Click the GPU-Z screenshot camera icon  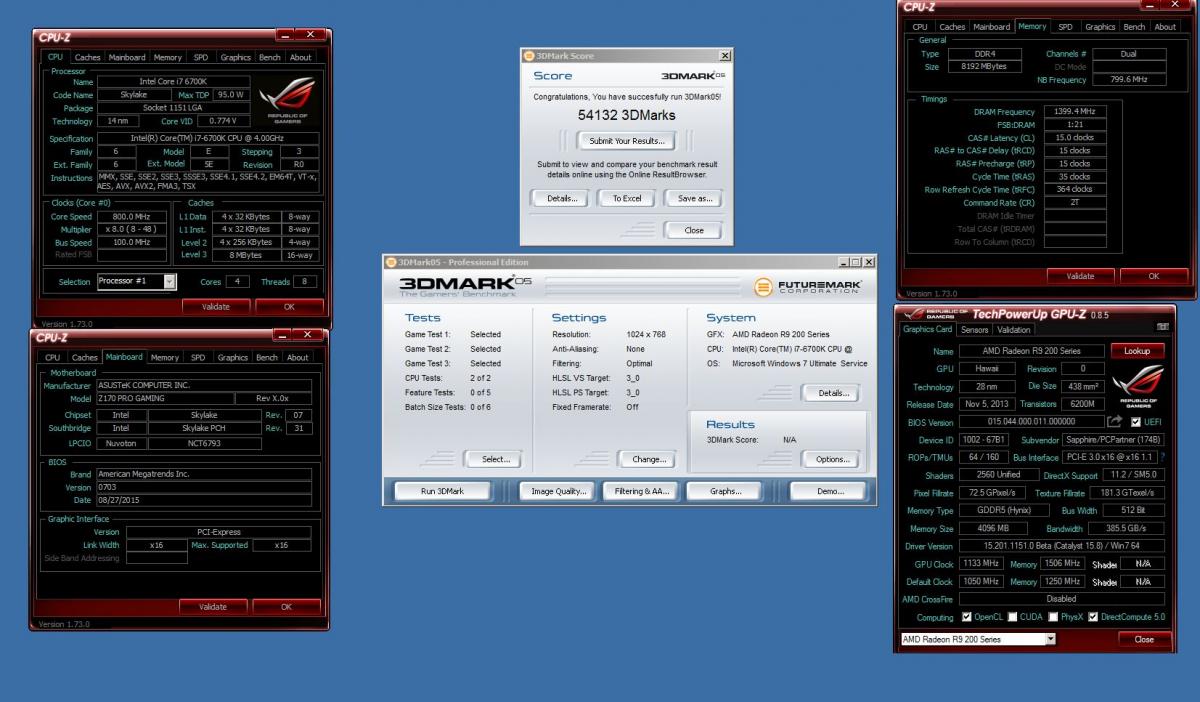(x=1163, y=329)
